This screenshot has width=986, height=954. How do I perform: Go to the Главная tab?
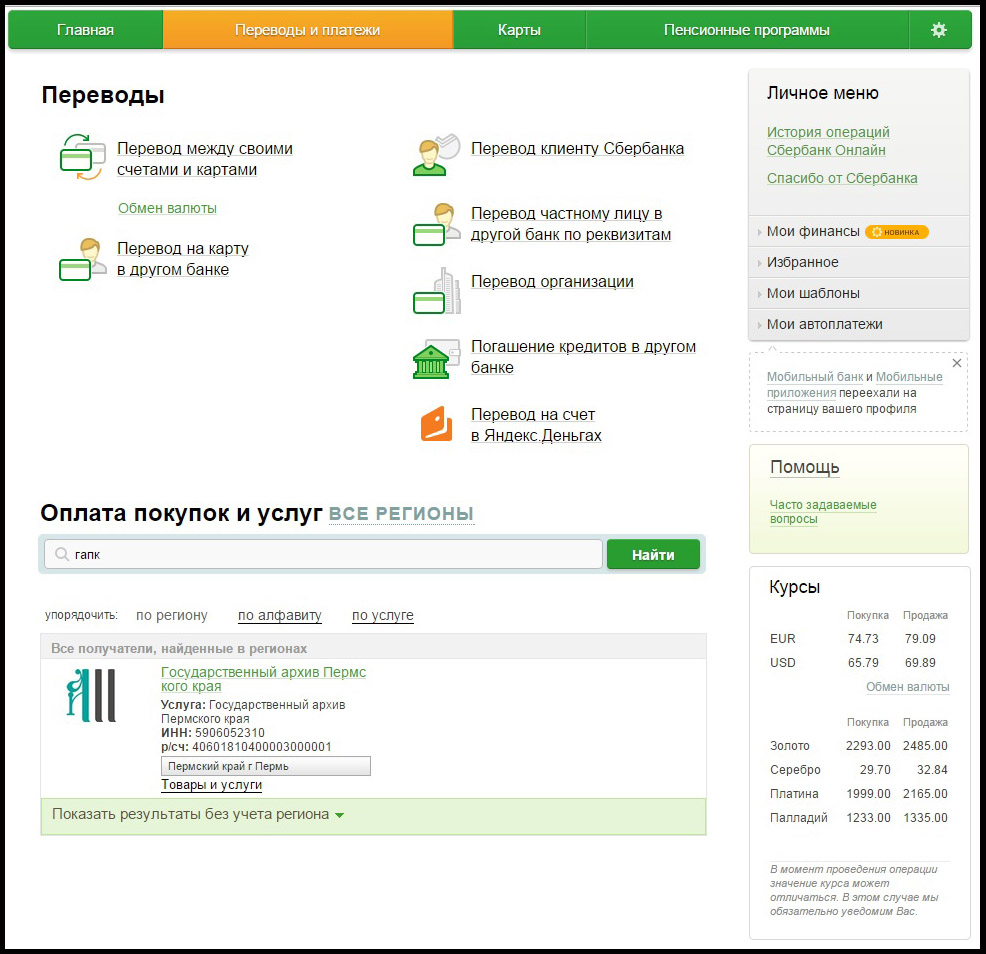click(x=86, y=30)
